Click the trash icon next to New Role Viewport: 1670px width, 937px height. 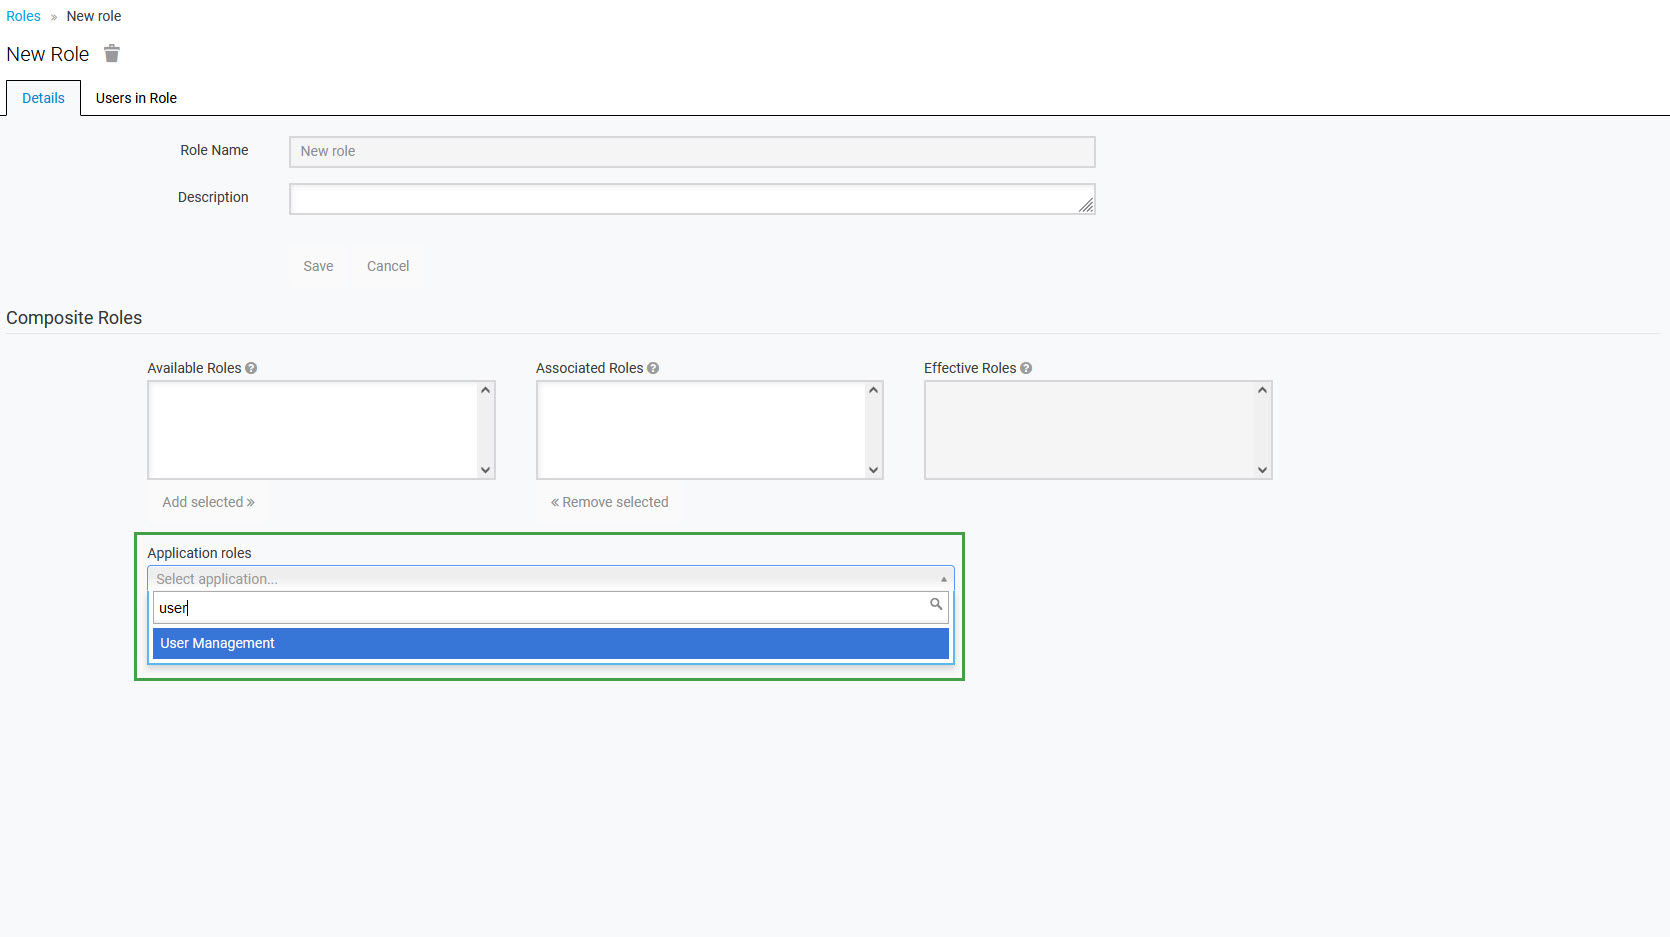[x=112, y=54]
